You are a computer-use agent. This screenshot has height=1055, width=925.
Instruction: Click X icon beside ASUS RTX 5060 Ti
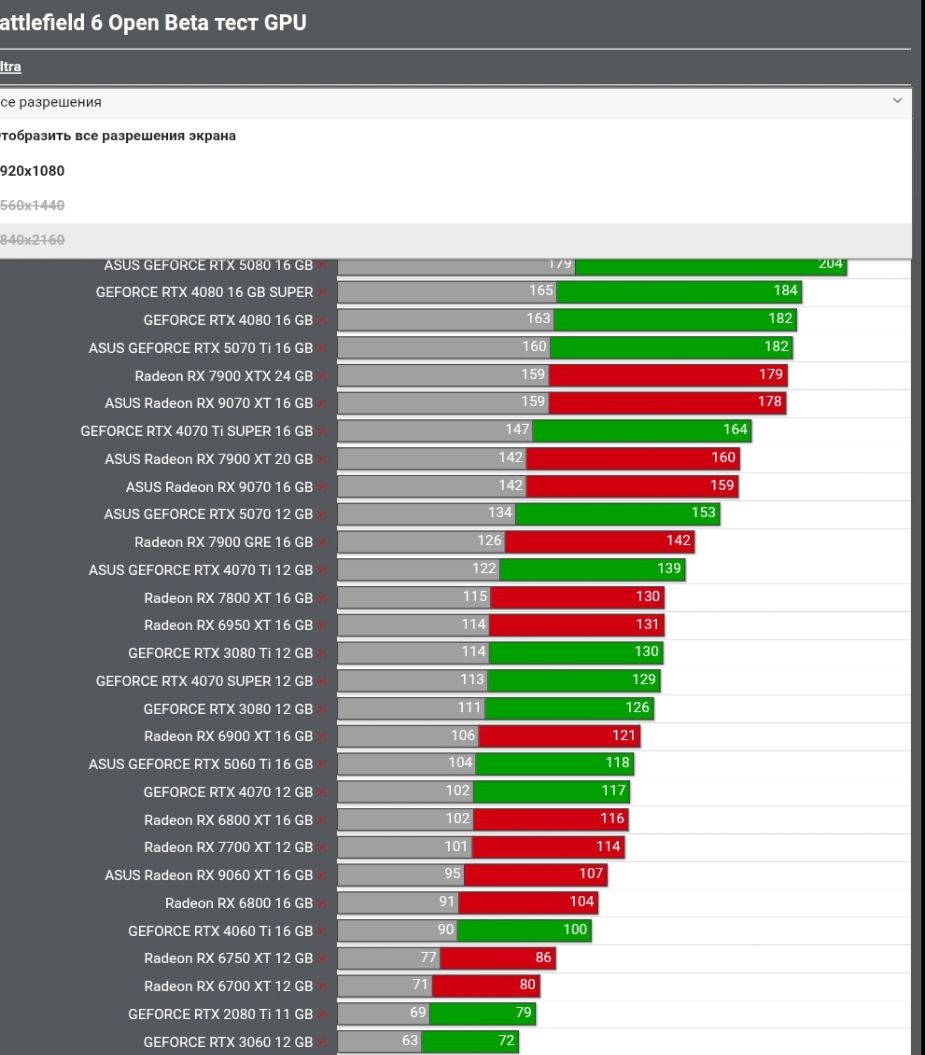[323, 765]
